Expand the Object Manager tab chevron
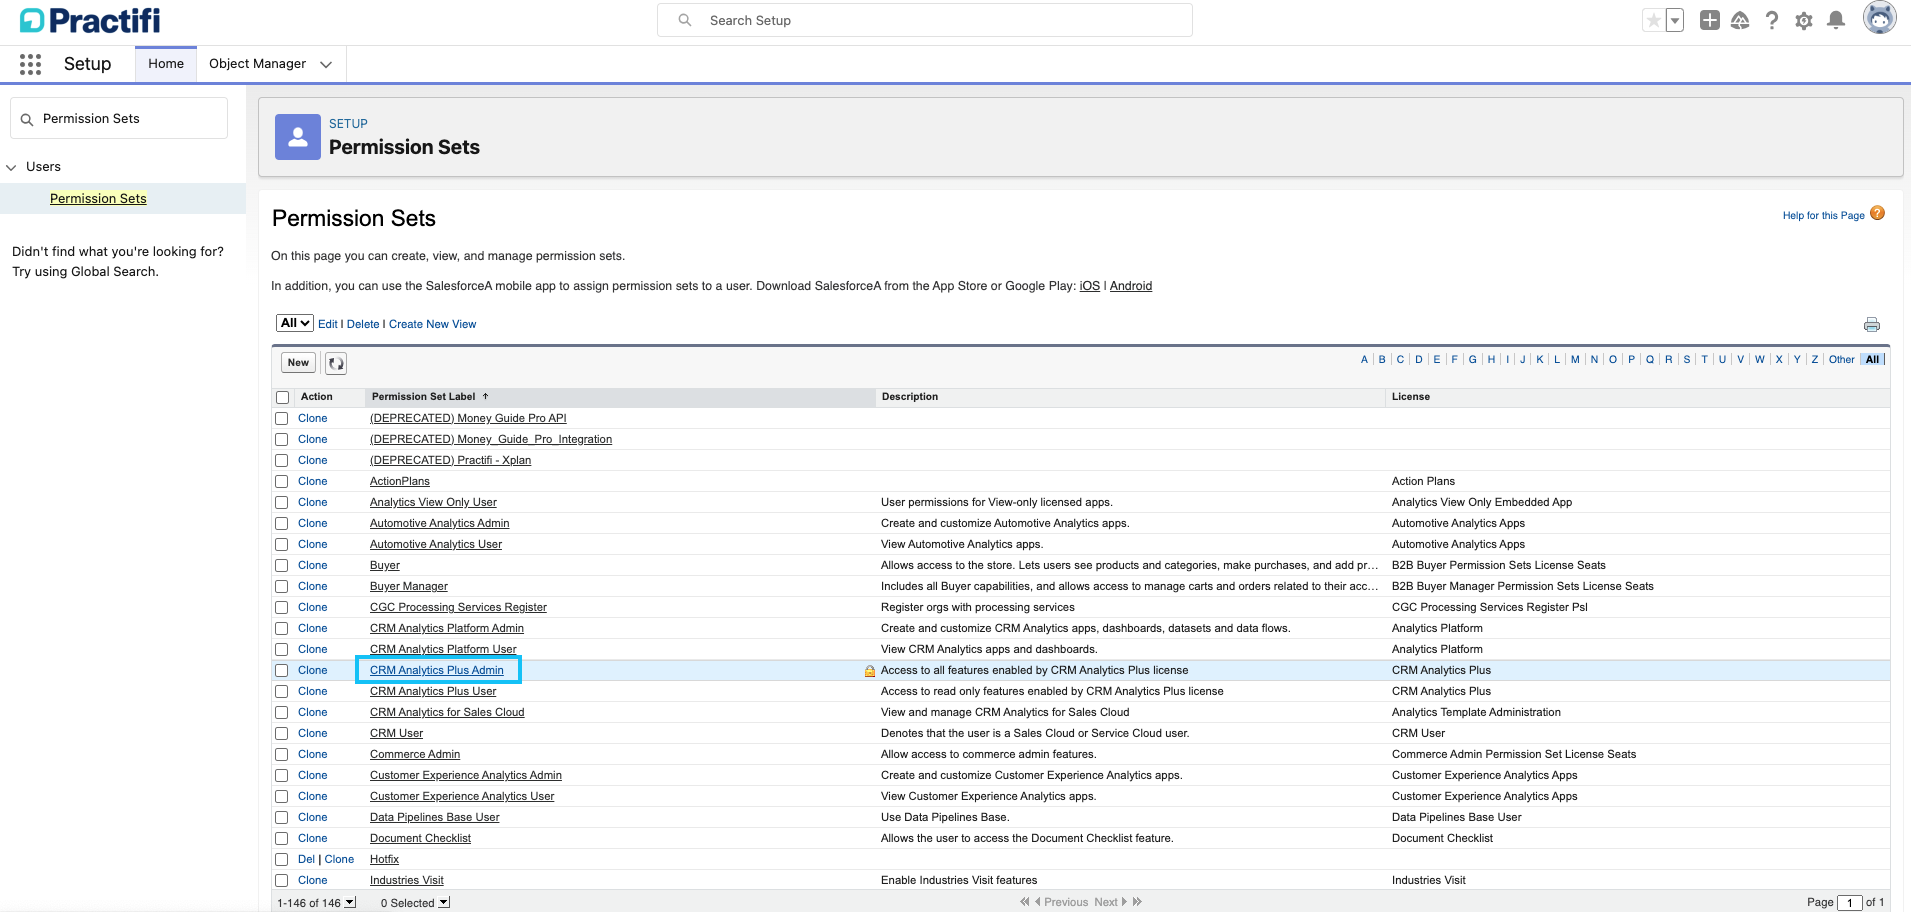This screenshot has width=1911, height=912. (326, 64)
